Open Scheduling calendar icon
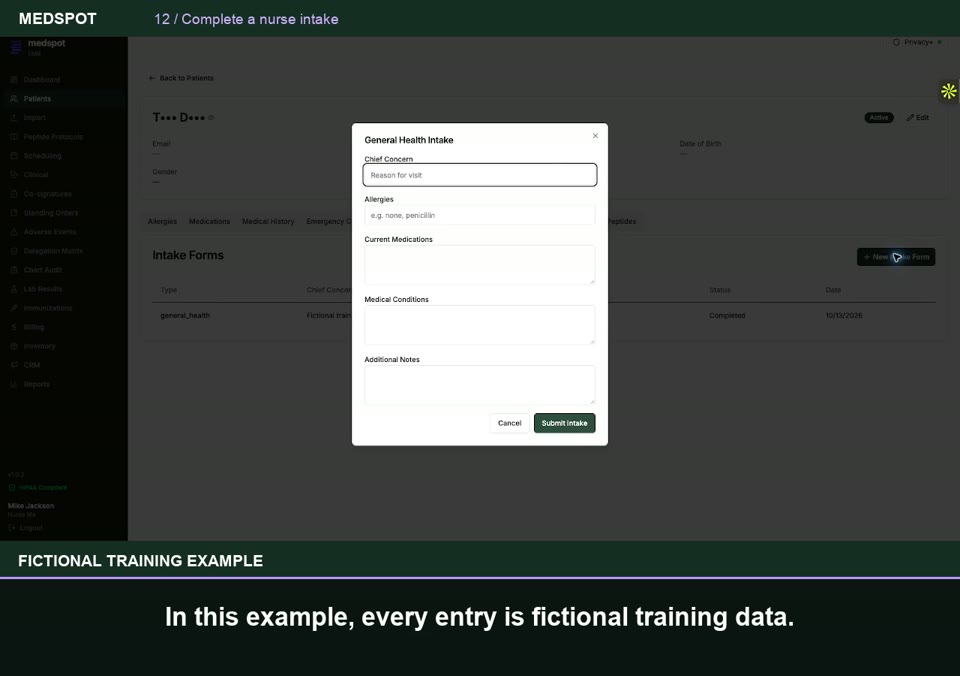The image size is (960, 676). [x=14, y=156]
